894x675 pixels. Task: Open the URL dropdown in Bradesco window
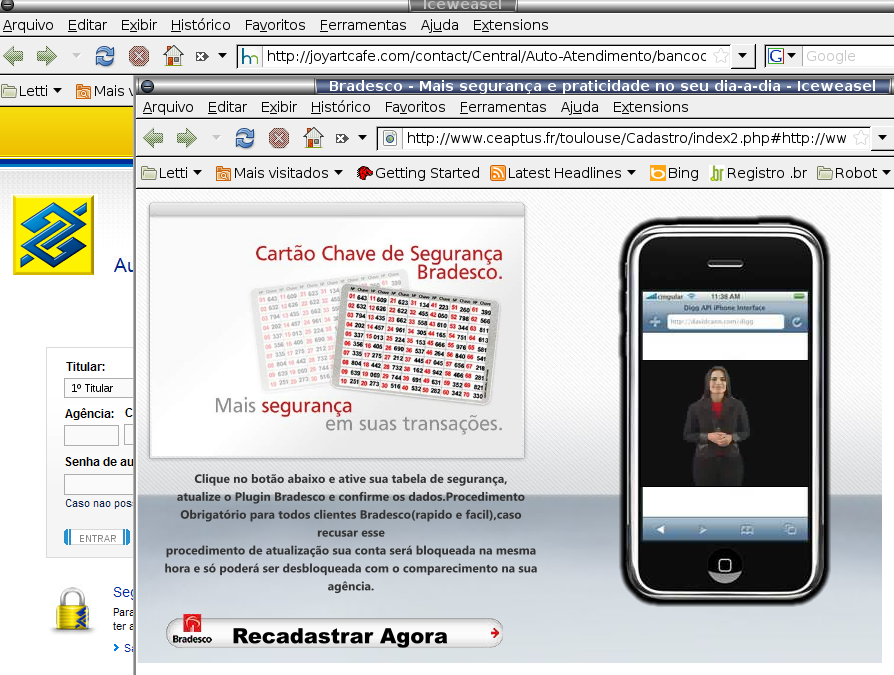(882, 138)
